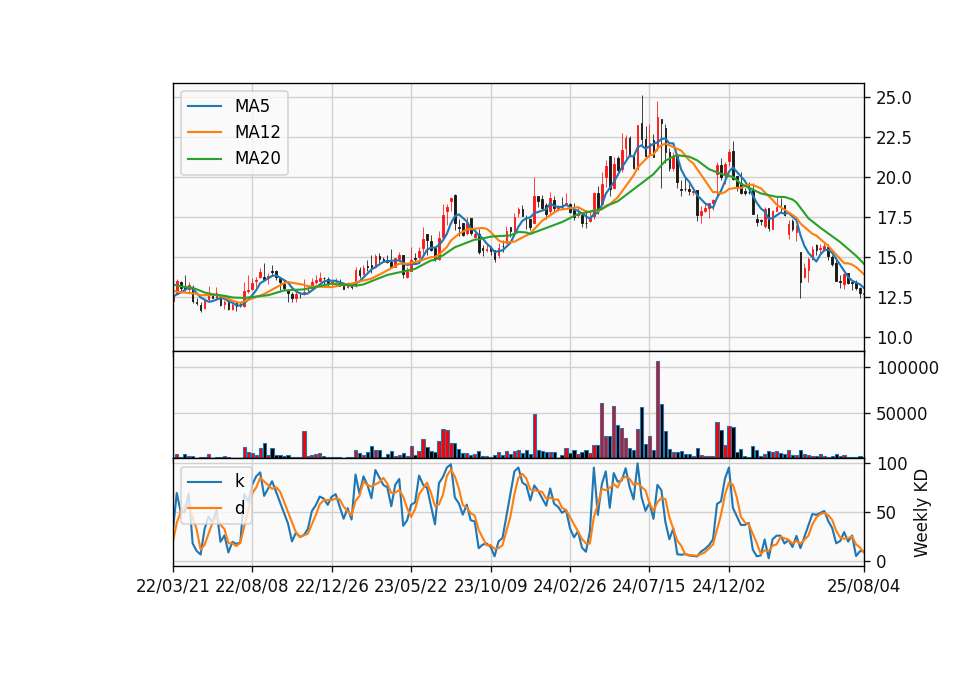The width and height of the screenshot is (960, 690).
Task: Click the tallest volume bar near 100000
Action: tap(658, 410)
